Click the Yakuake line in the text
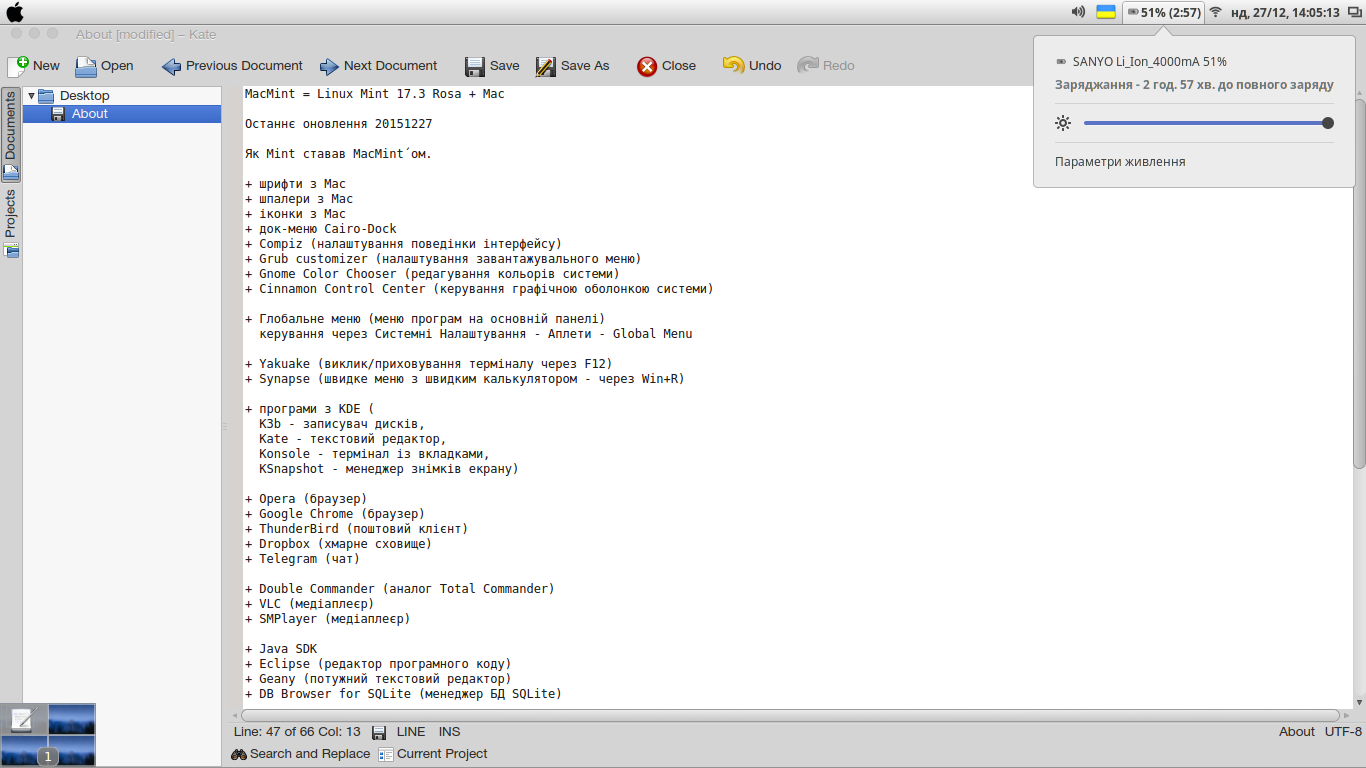1366x768 pixels. click(428, 364)
